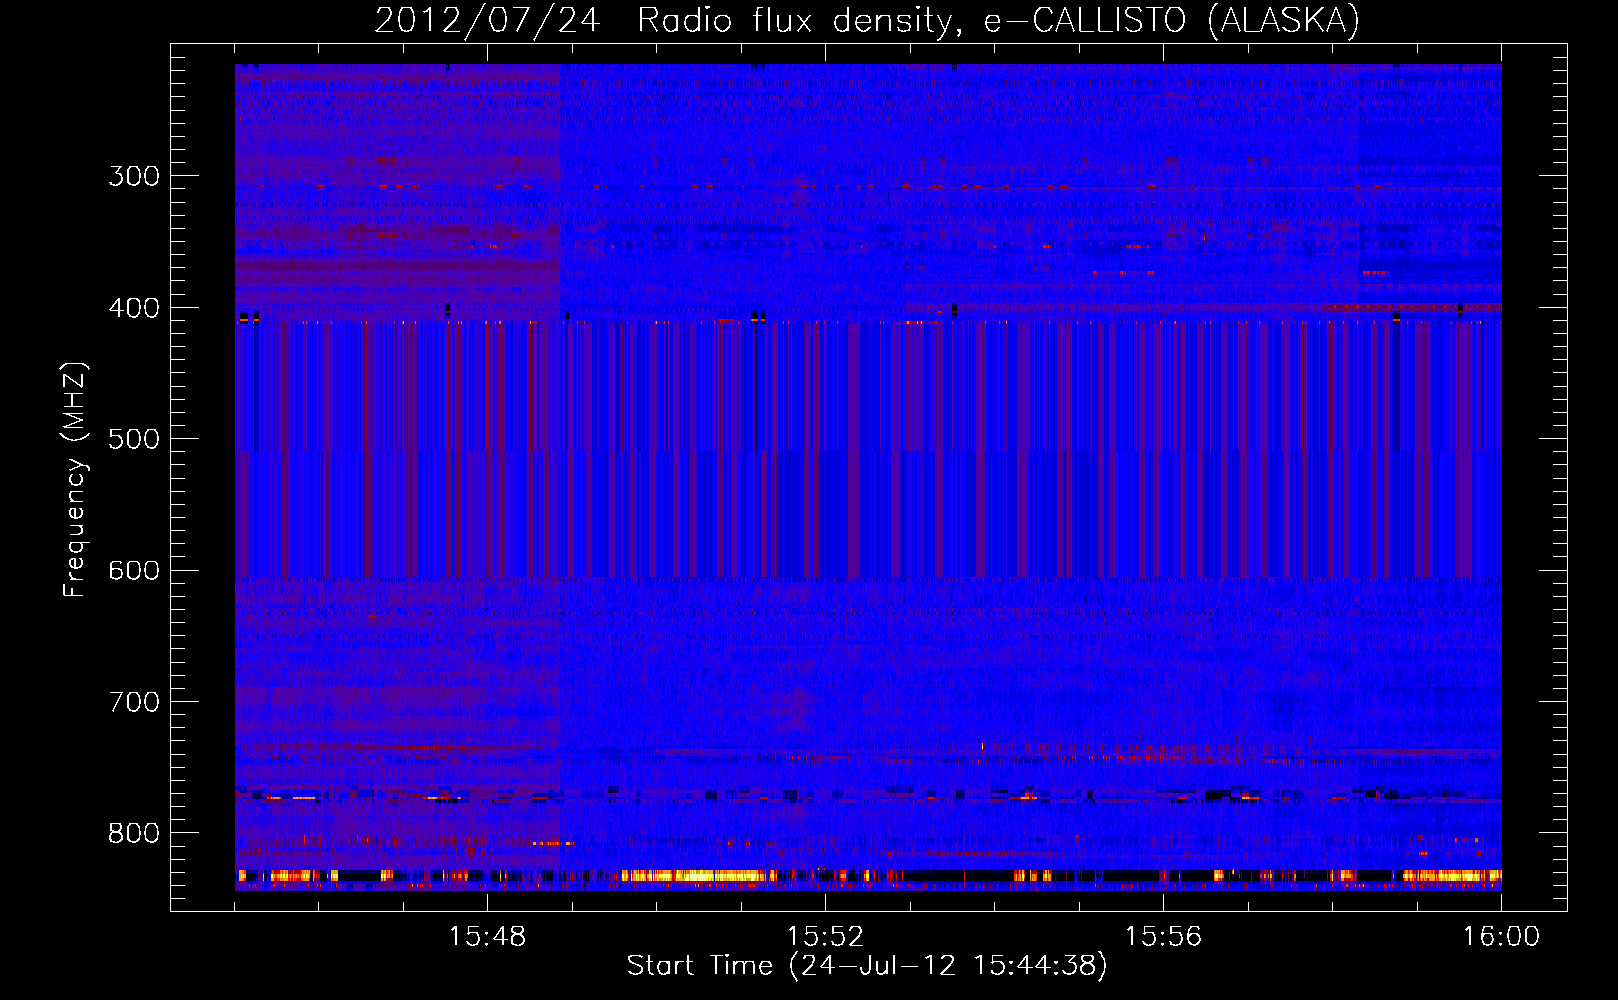Select the 'Frequency (MHZ)' axis label
Screen dimensions: 1618x1000
point(75,480)
